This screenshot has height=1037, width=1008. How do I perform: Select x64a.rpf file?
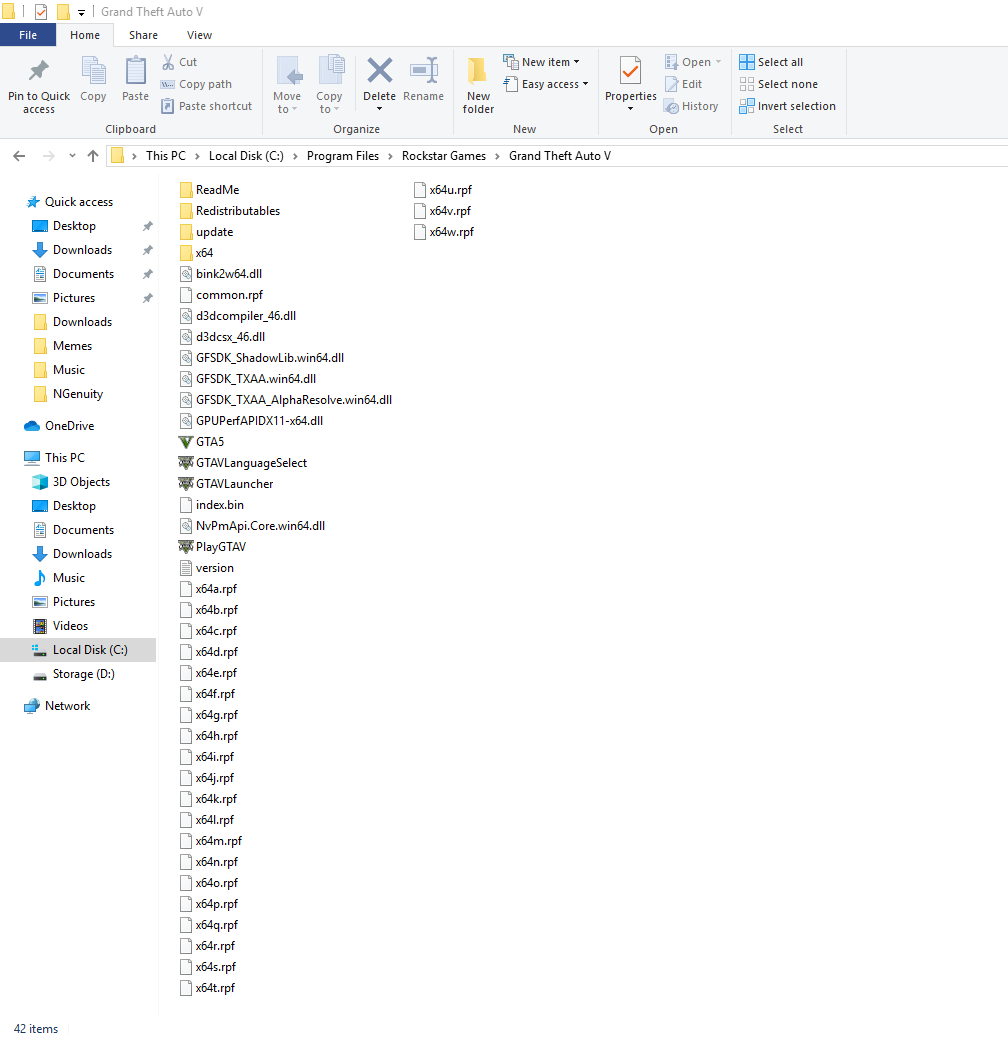coord(208,589)
